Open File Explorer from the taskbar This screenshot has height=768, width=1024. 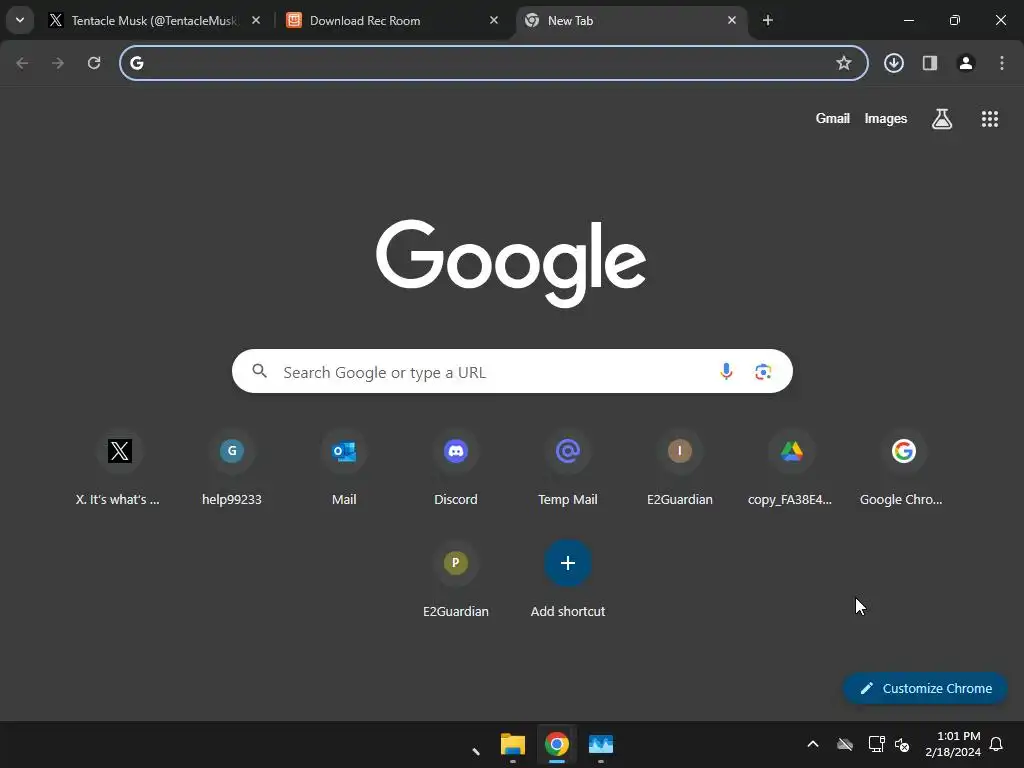pyautogui.click(x=513, y=744)
